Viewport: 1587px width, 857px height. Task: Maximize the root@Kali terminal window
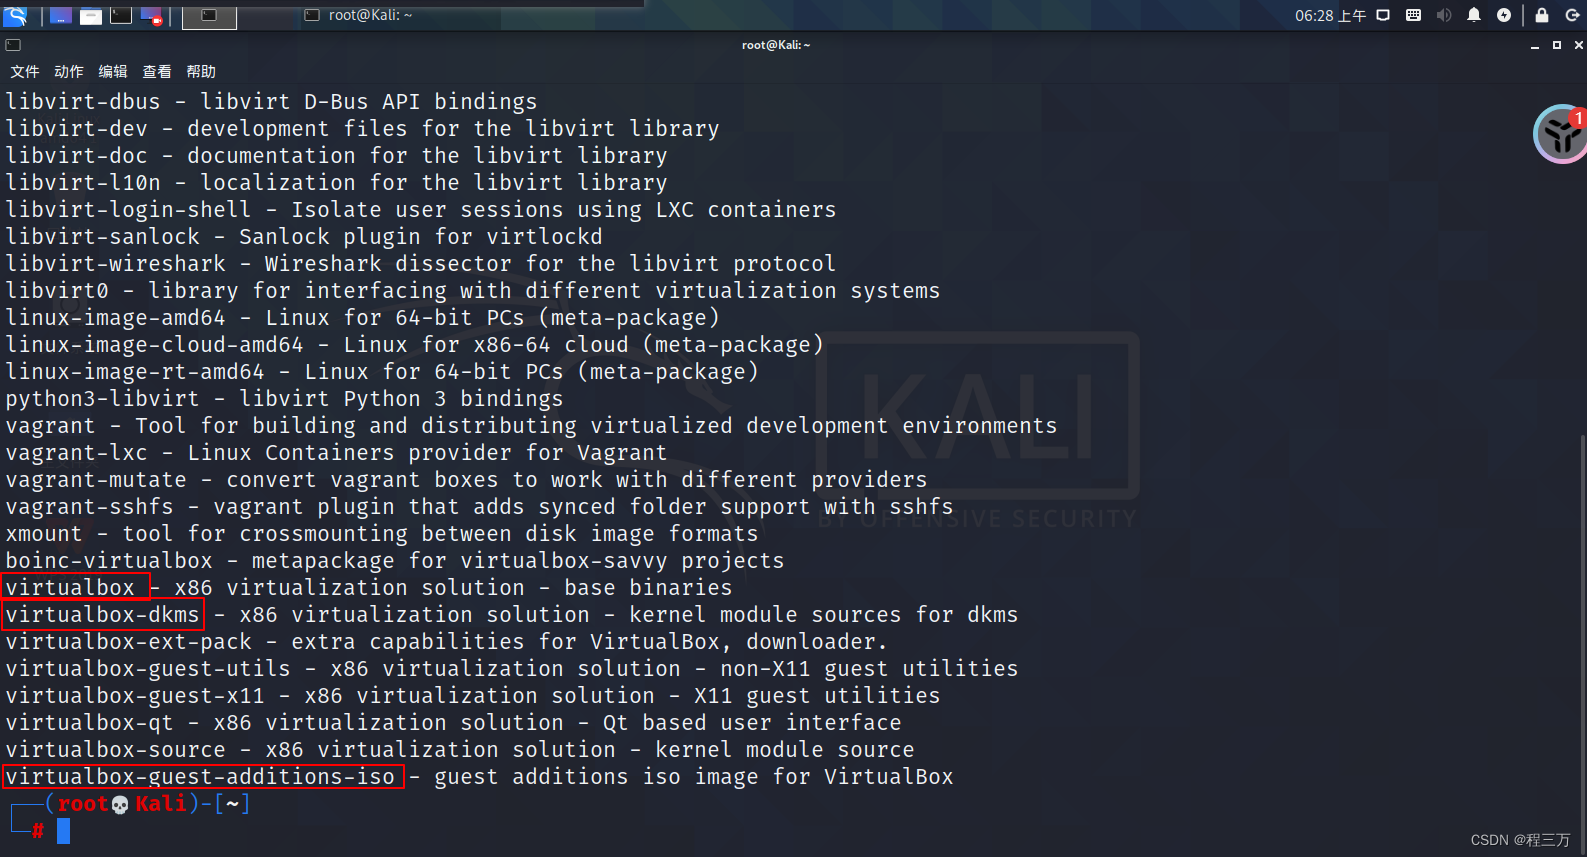pos(1557,45)
